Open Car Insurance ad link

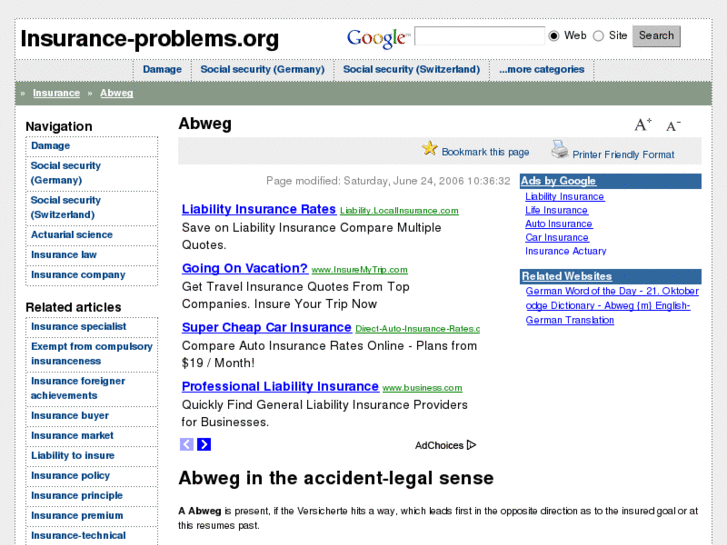tap(556, 237)
